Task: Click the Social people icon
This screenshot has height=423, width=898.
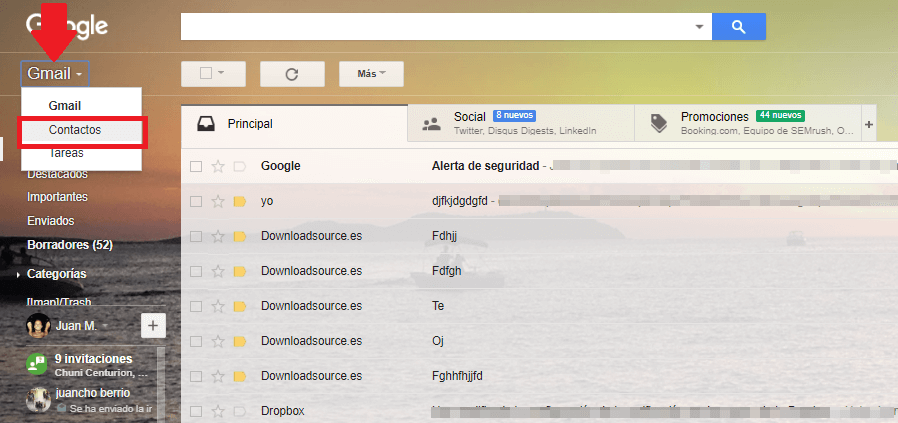Action: coord(431,124)
